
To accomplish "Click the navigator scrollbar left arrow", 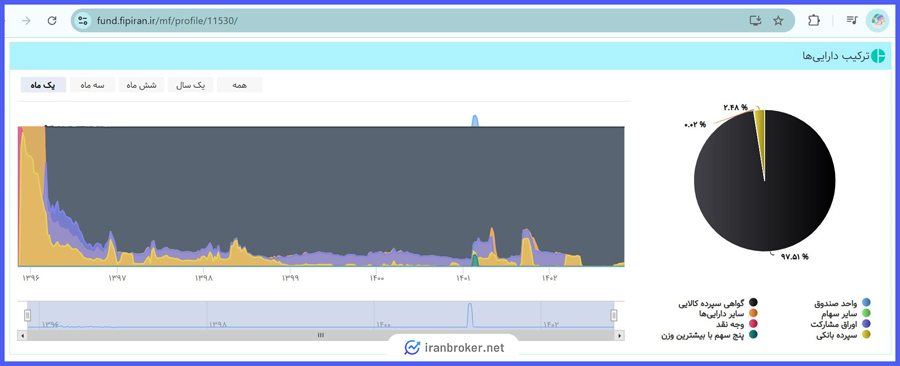I will [x=22, y=336].
